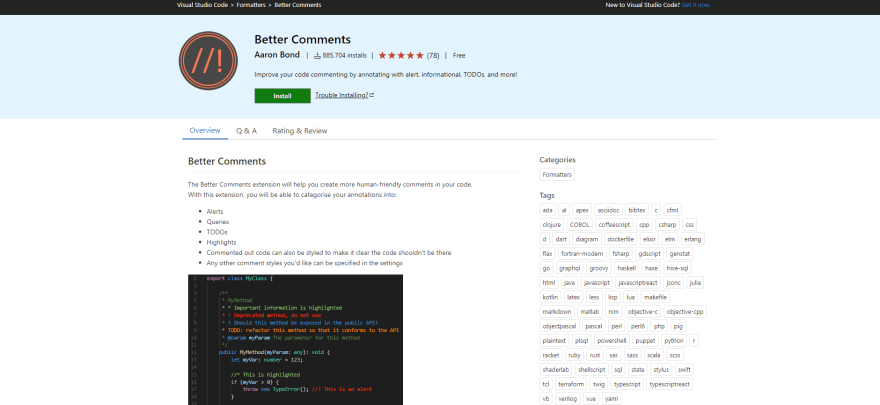The height and width of the screenshot is (405, 880).
Task: Select the objectpascal tag
Action: tap(560, 326)
